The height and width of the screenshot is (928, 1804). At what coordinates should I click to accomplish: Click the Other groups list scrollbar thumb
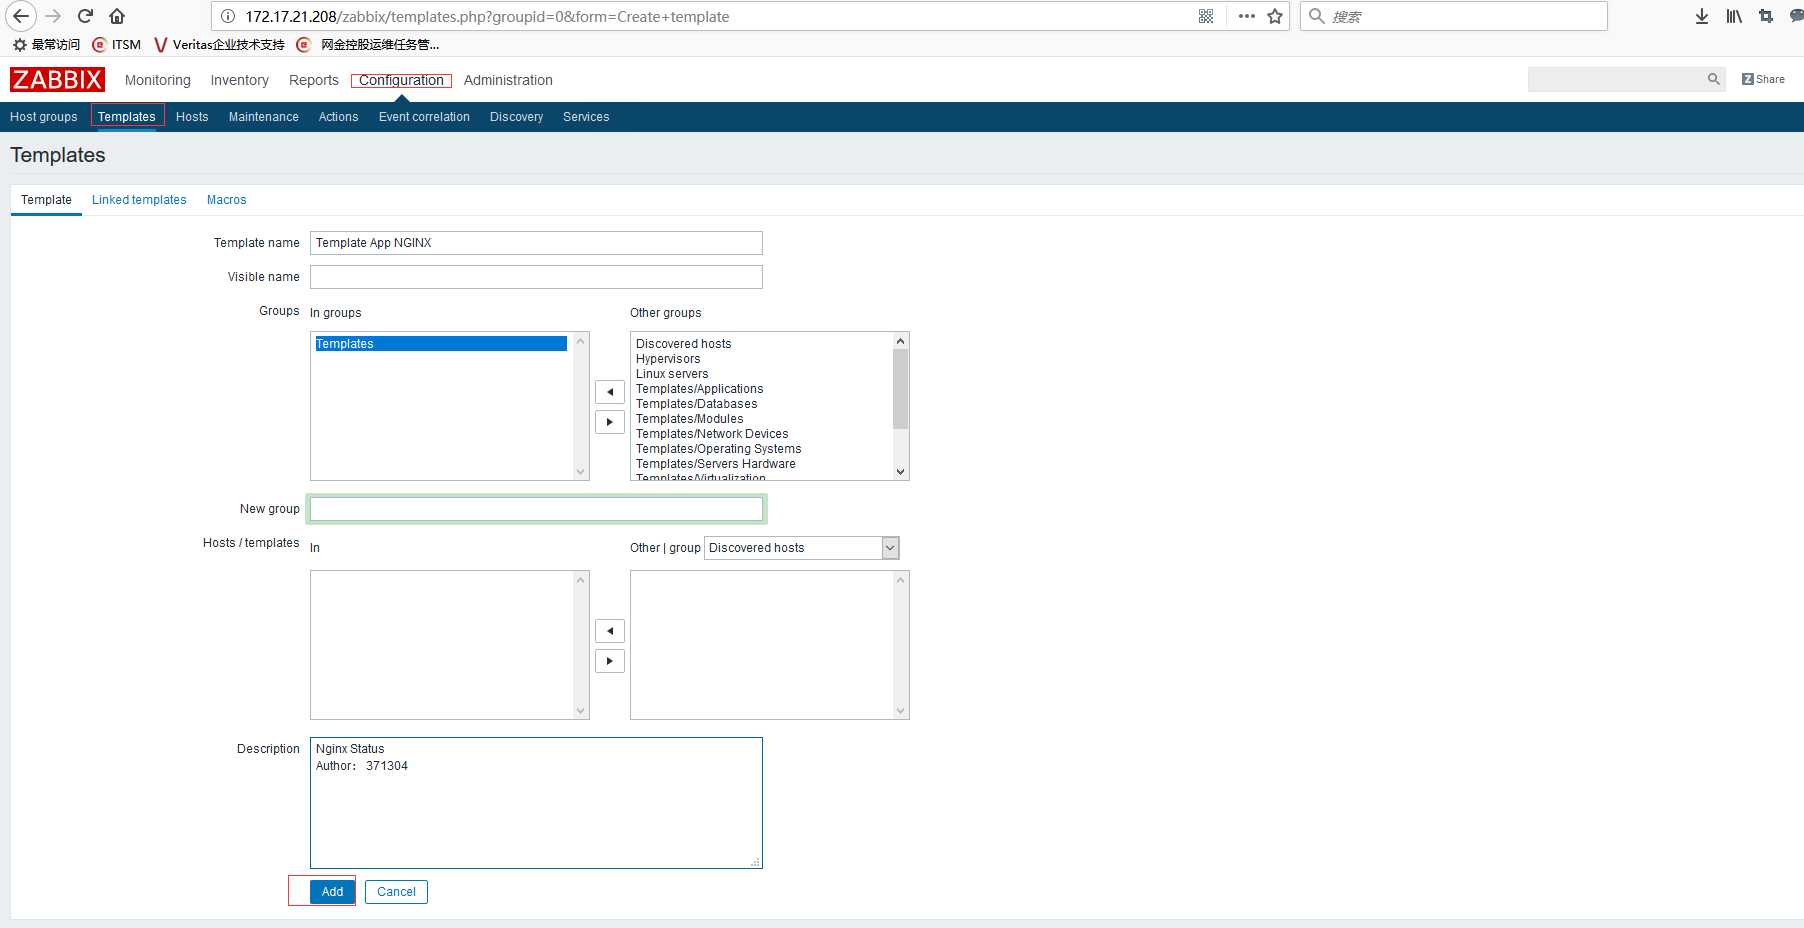900,389
